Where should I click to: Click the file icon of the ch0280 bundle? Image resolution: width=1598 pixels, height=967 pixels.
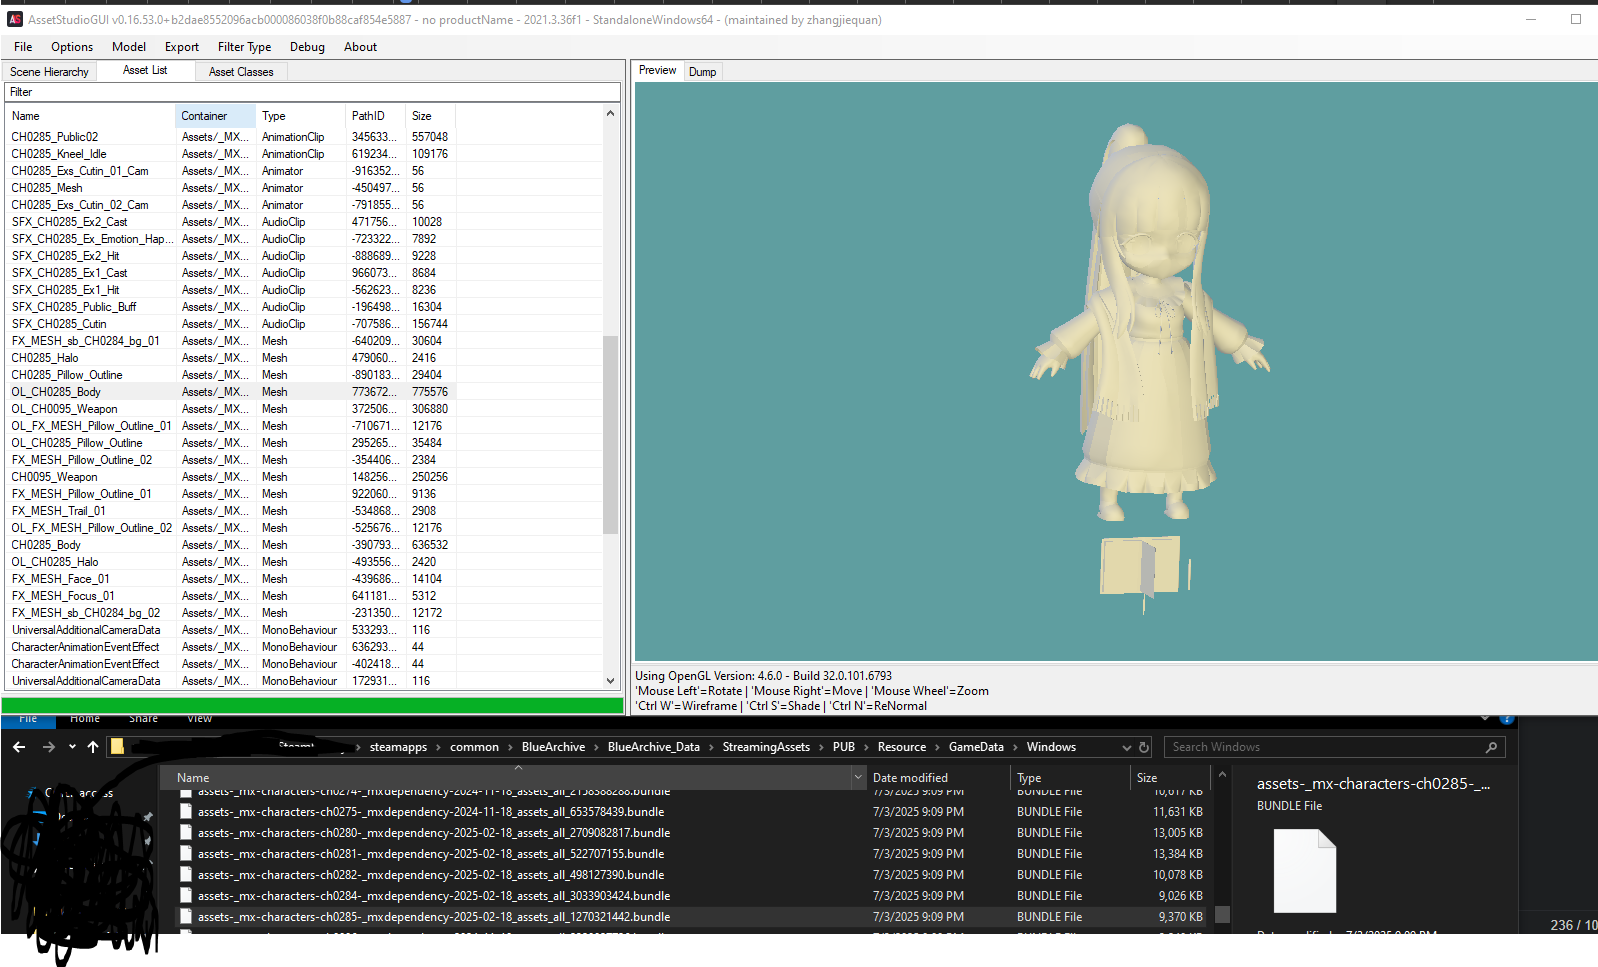[x=186, y=833]
